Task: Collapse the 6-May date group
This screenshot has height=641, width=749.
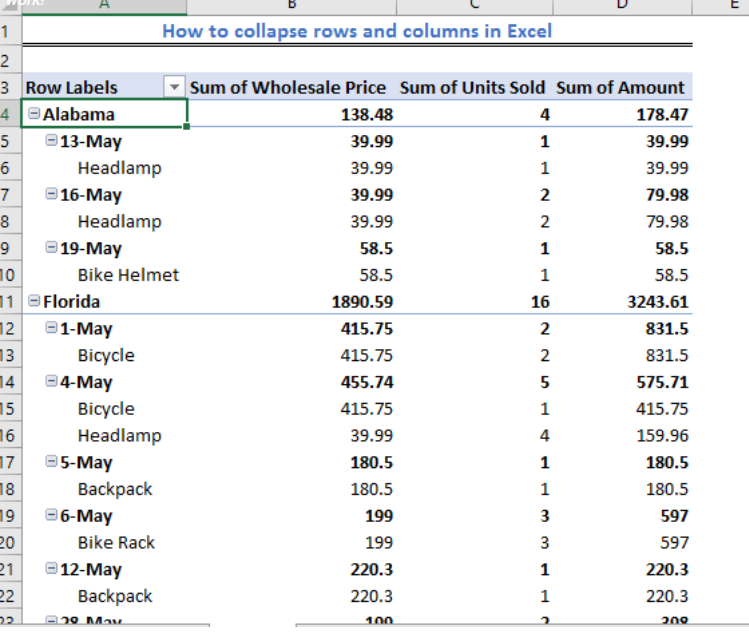Action: (x=51, y=514)
